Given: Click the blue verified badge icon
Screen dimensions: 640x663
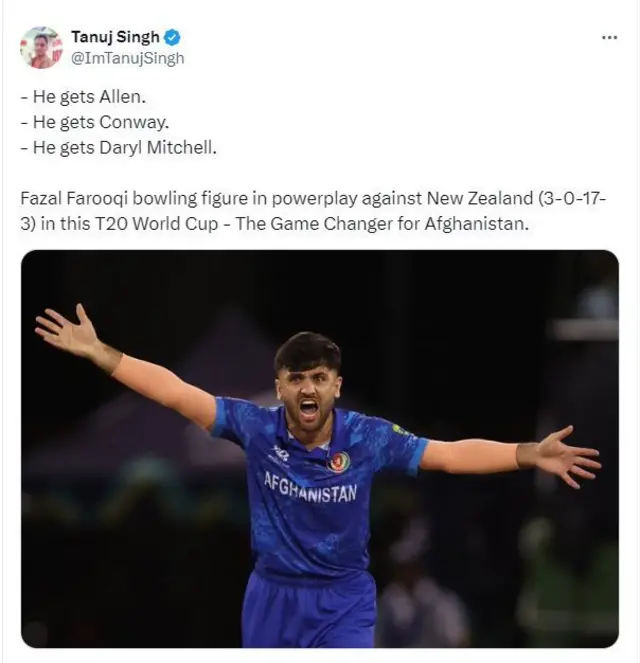Looking at the screenshot, I should tap(172, 38).
